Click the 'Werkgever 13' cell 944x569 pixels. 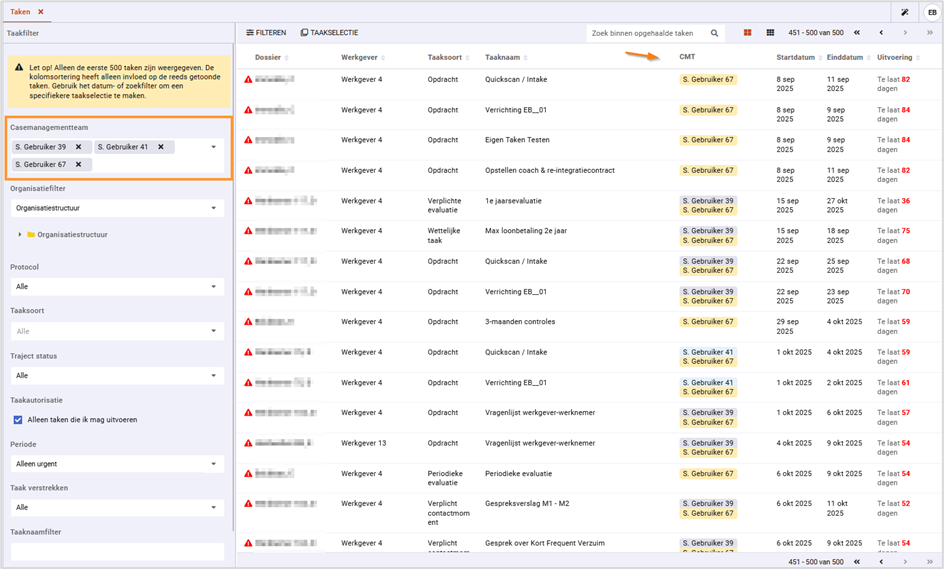pos(364,443)
